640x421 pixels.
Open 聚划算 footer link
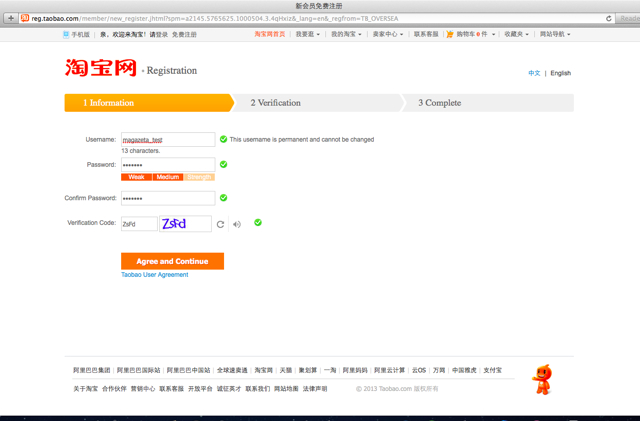click(x=308, y=370)
